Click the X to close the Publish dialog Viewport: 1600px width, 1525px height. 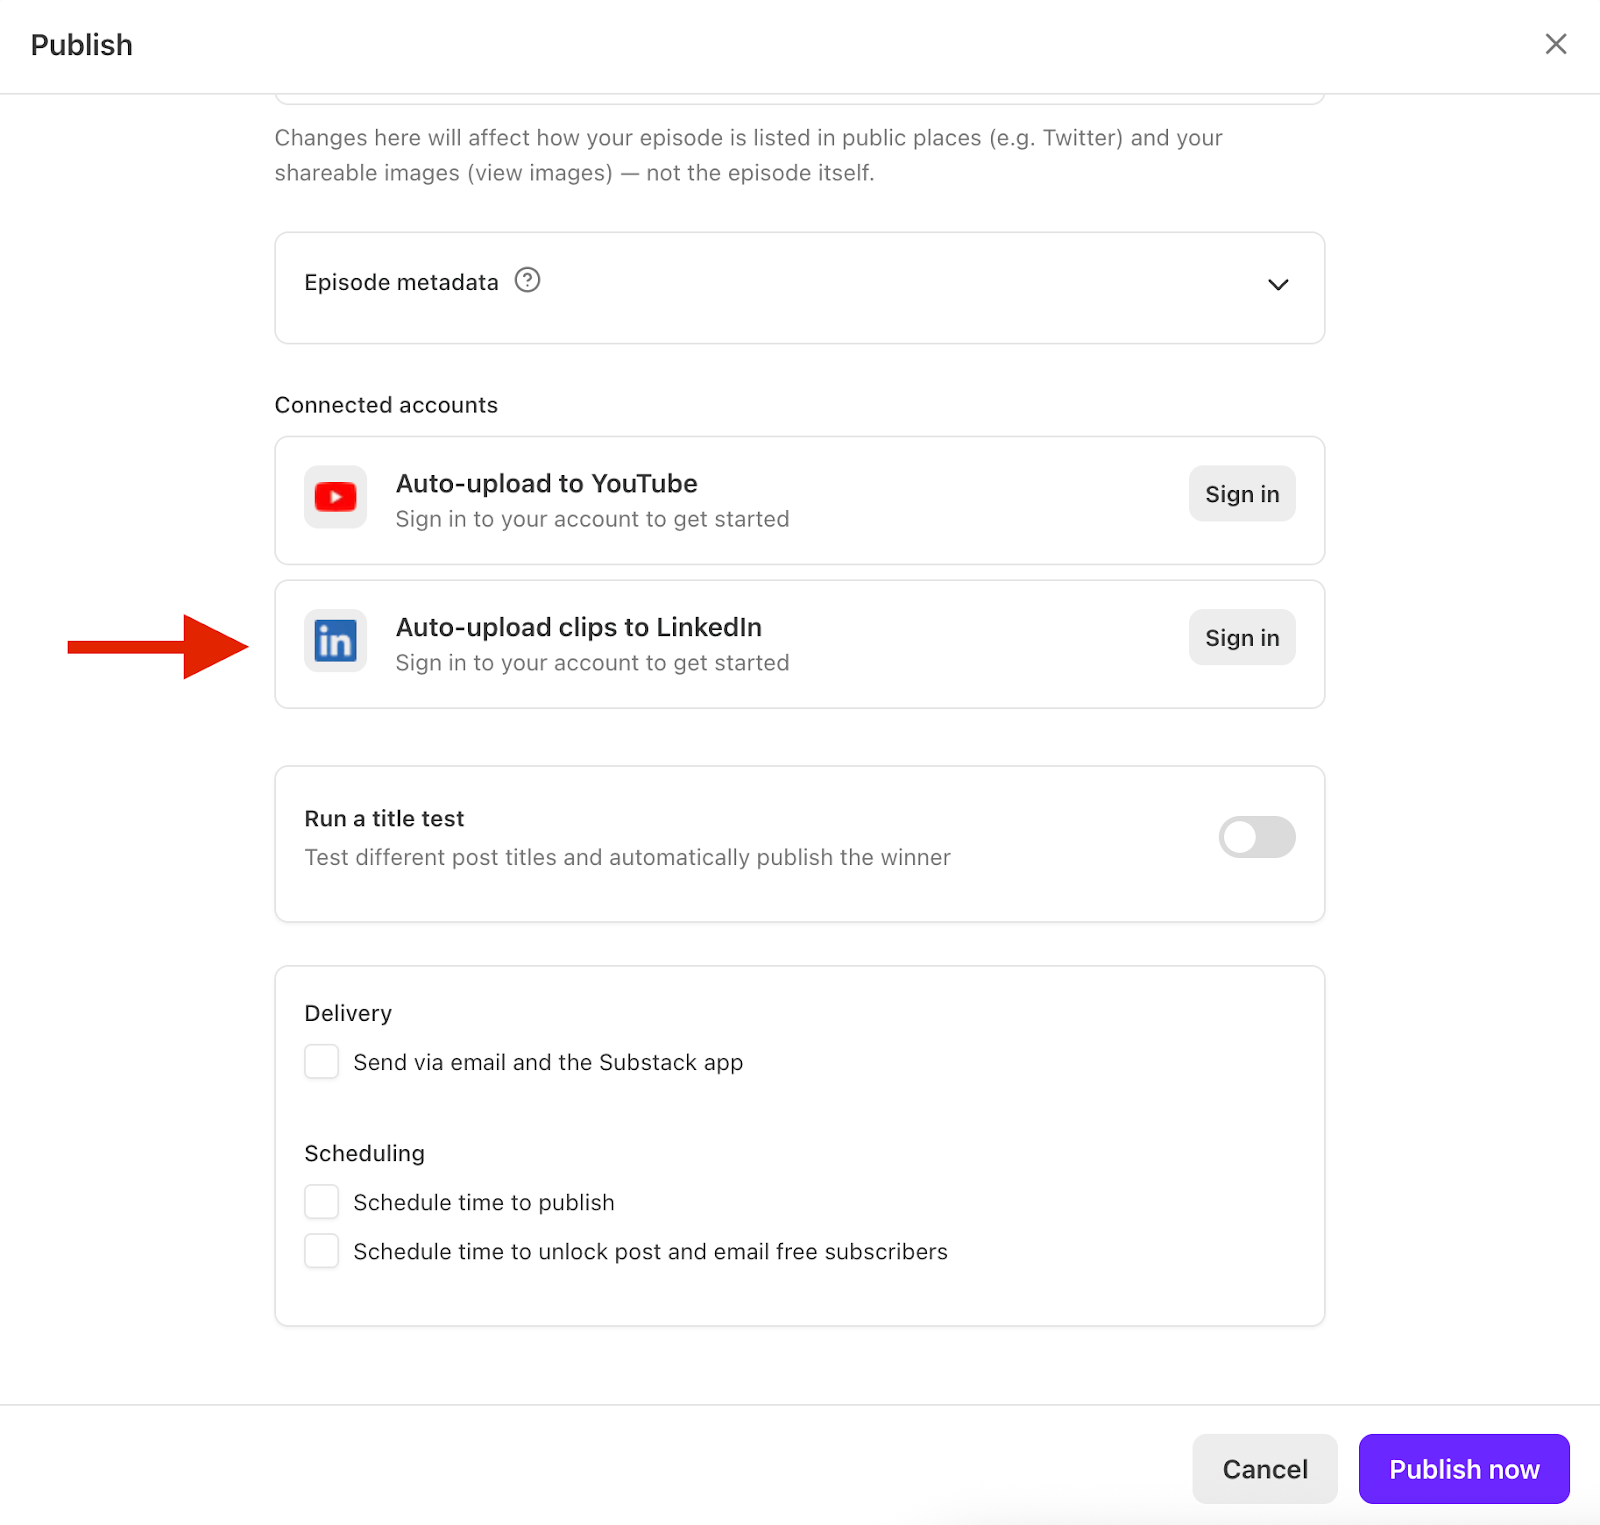tap(1556, 44)
